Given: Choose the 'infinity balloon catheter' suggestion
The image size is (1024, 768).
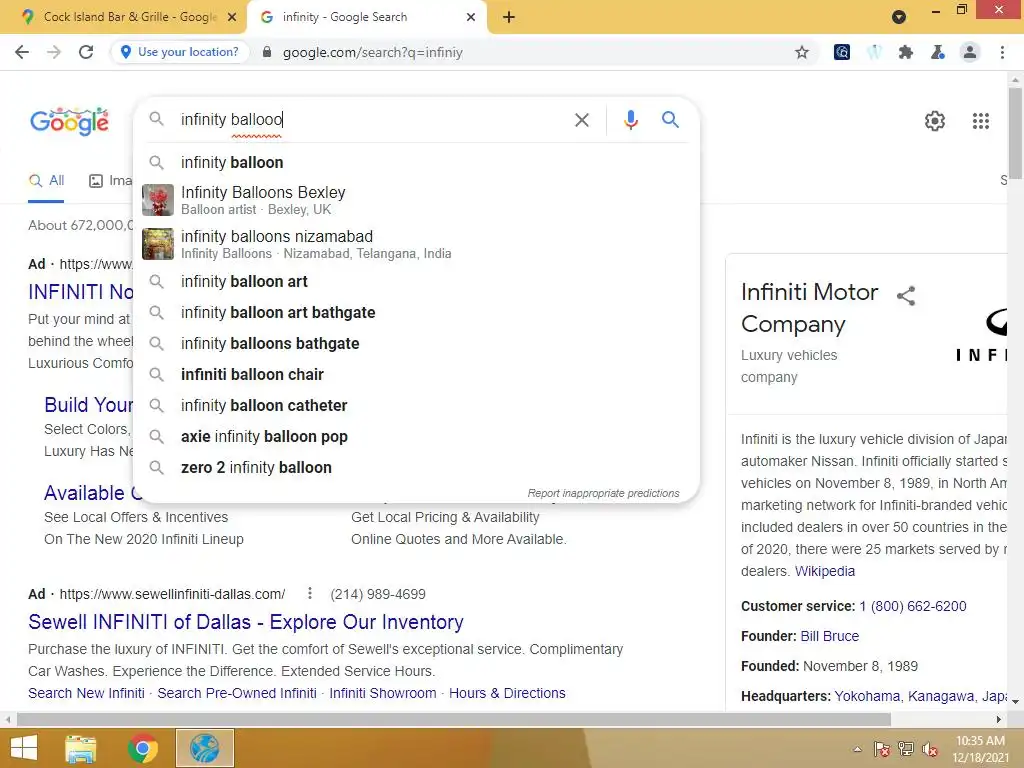Looking at the screenshot, I should click(416, 406).
